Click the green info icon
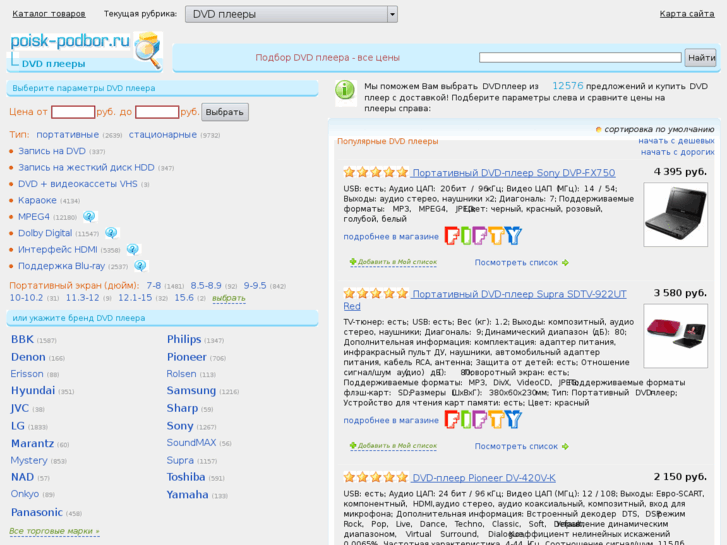This screenshot has height=545, width=727. [x=345, y=90]
